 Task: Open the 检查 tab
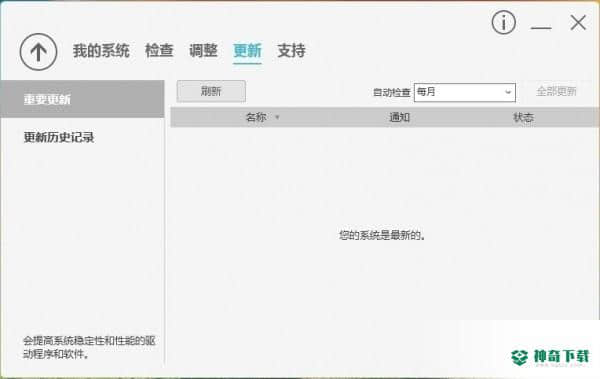159,51
